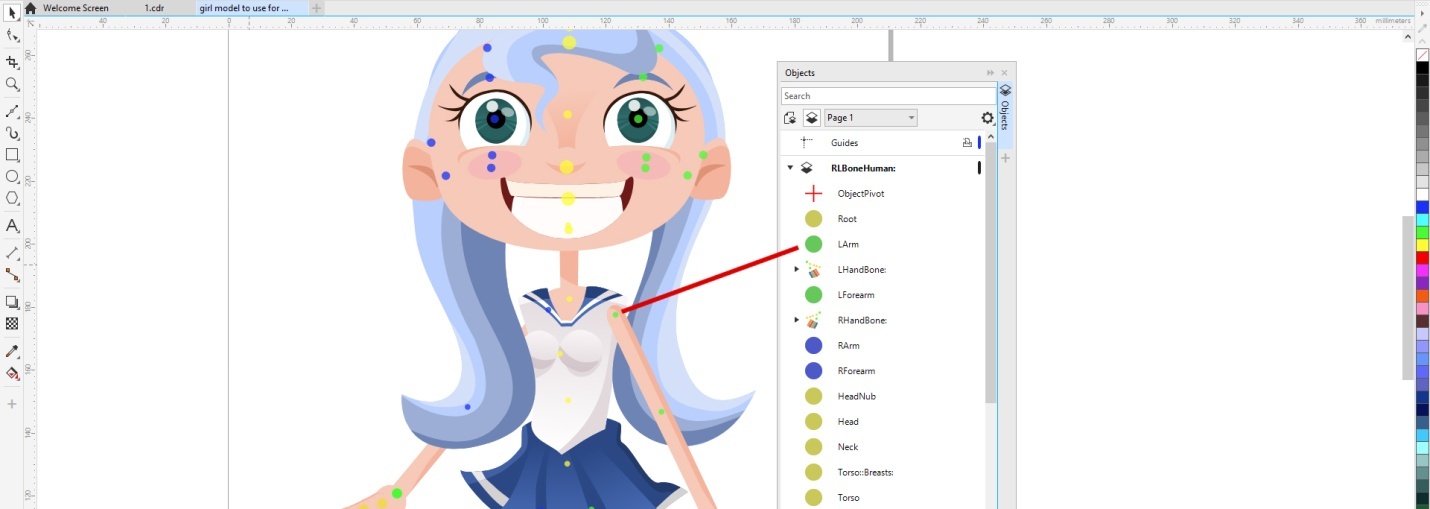Expand the RHandBone group
This screenshot has width=1430, height=509.
click(x=796, y=320)
